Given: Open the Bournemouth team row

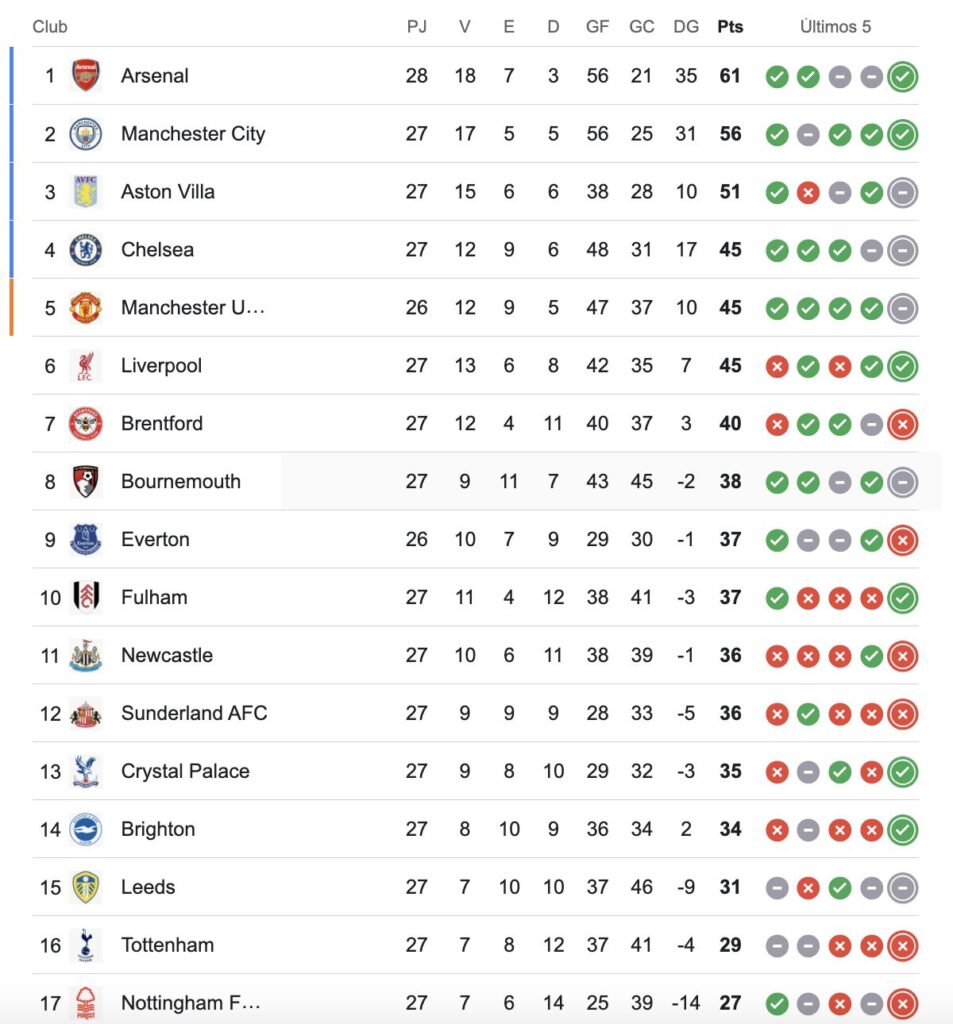Looking at the screenshot, I should [180, 482].
